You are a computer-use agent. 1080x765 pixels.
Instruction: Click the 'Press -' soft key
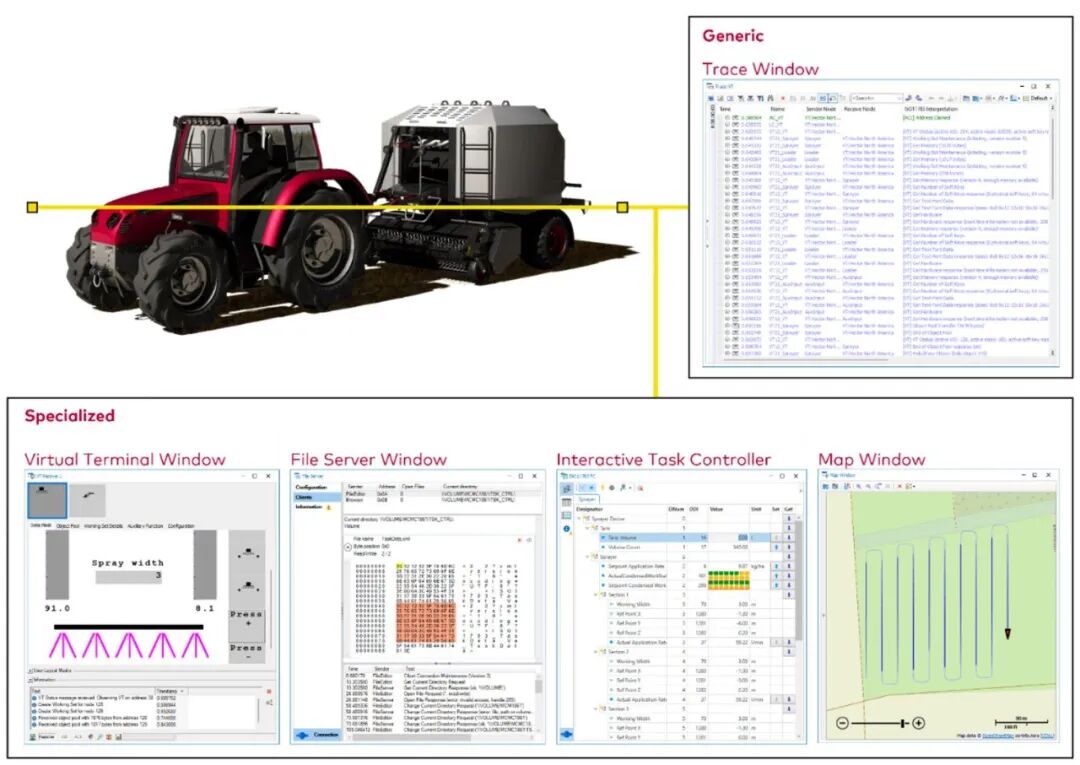(x=247, y=653)
